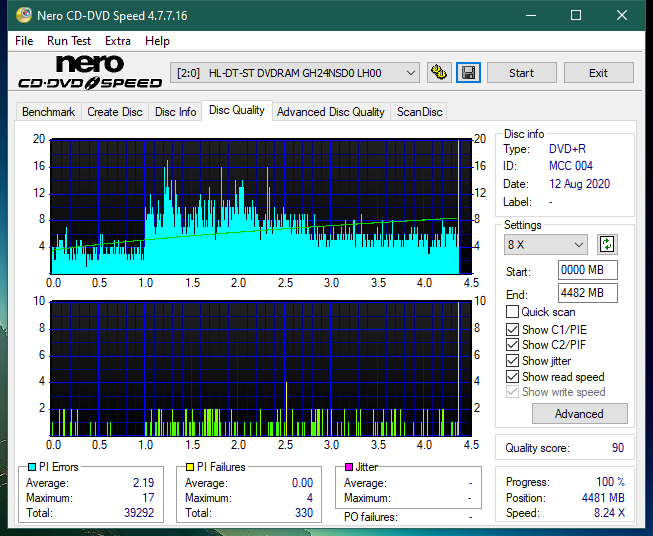Switch to the Create Disc tab
The image size is (653, 536).
[x=115, y=112]
